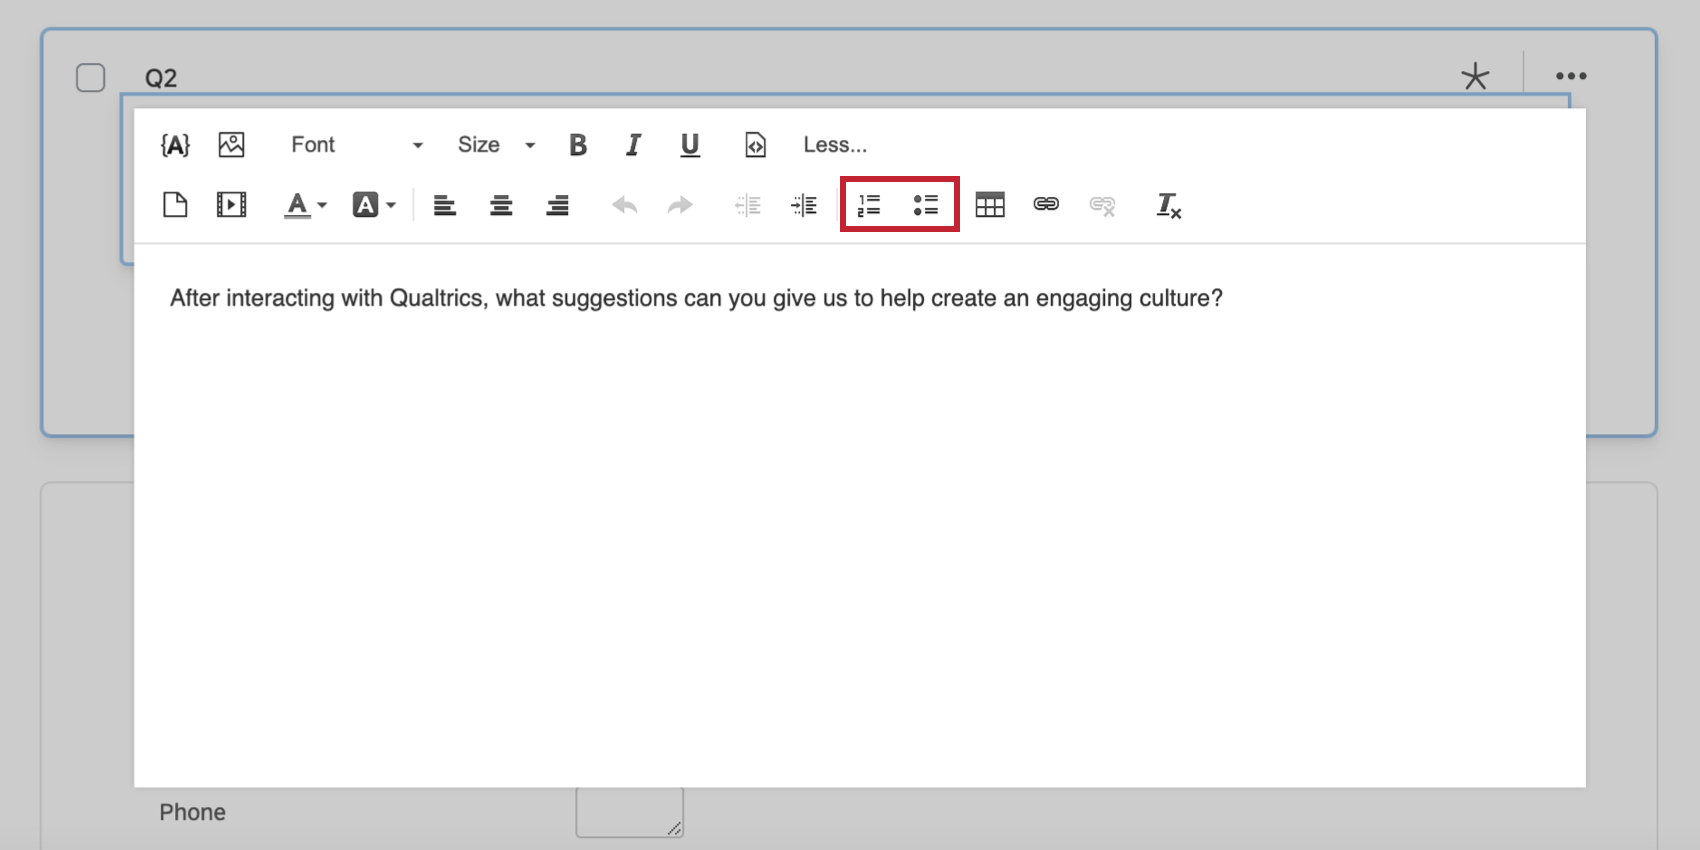The image size is (1700, 850).
Task: Open the HTML source view icon
Action: [755, 145]
